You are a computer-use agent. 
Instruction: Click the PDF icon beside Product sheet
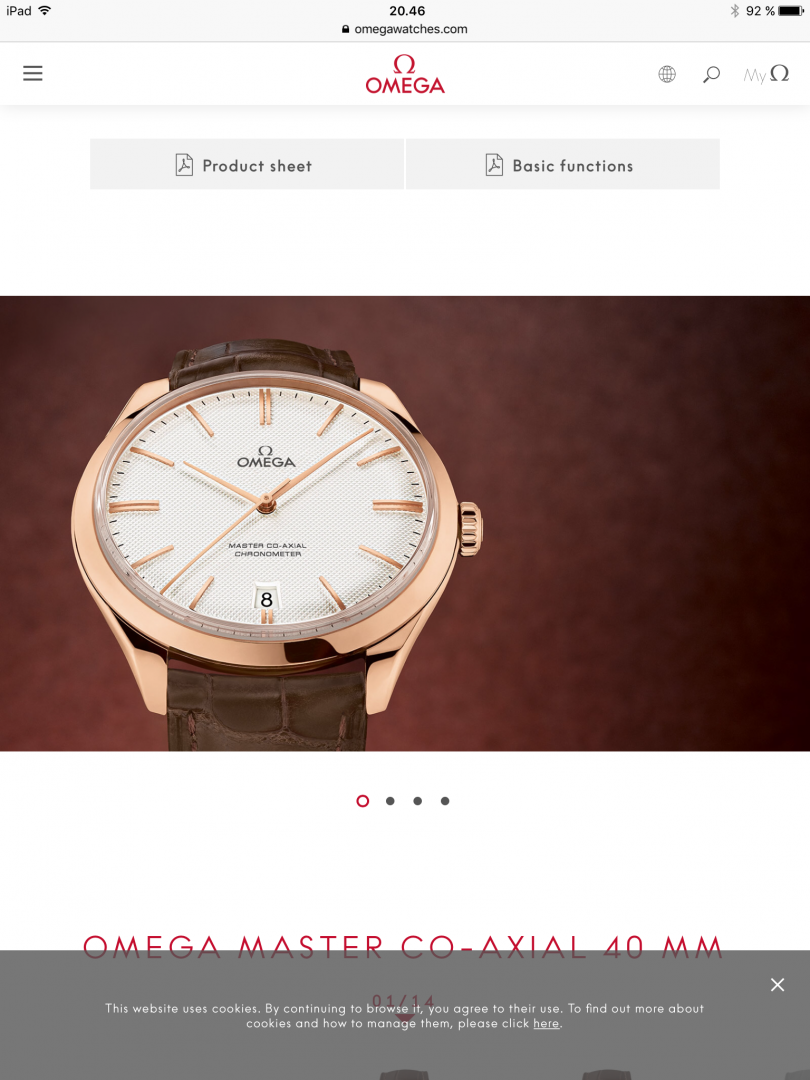(x=184, y=165)
